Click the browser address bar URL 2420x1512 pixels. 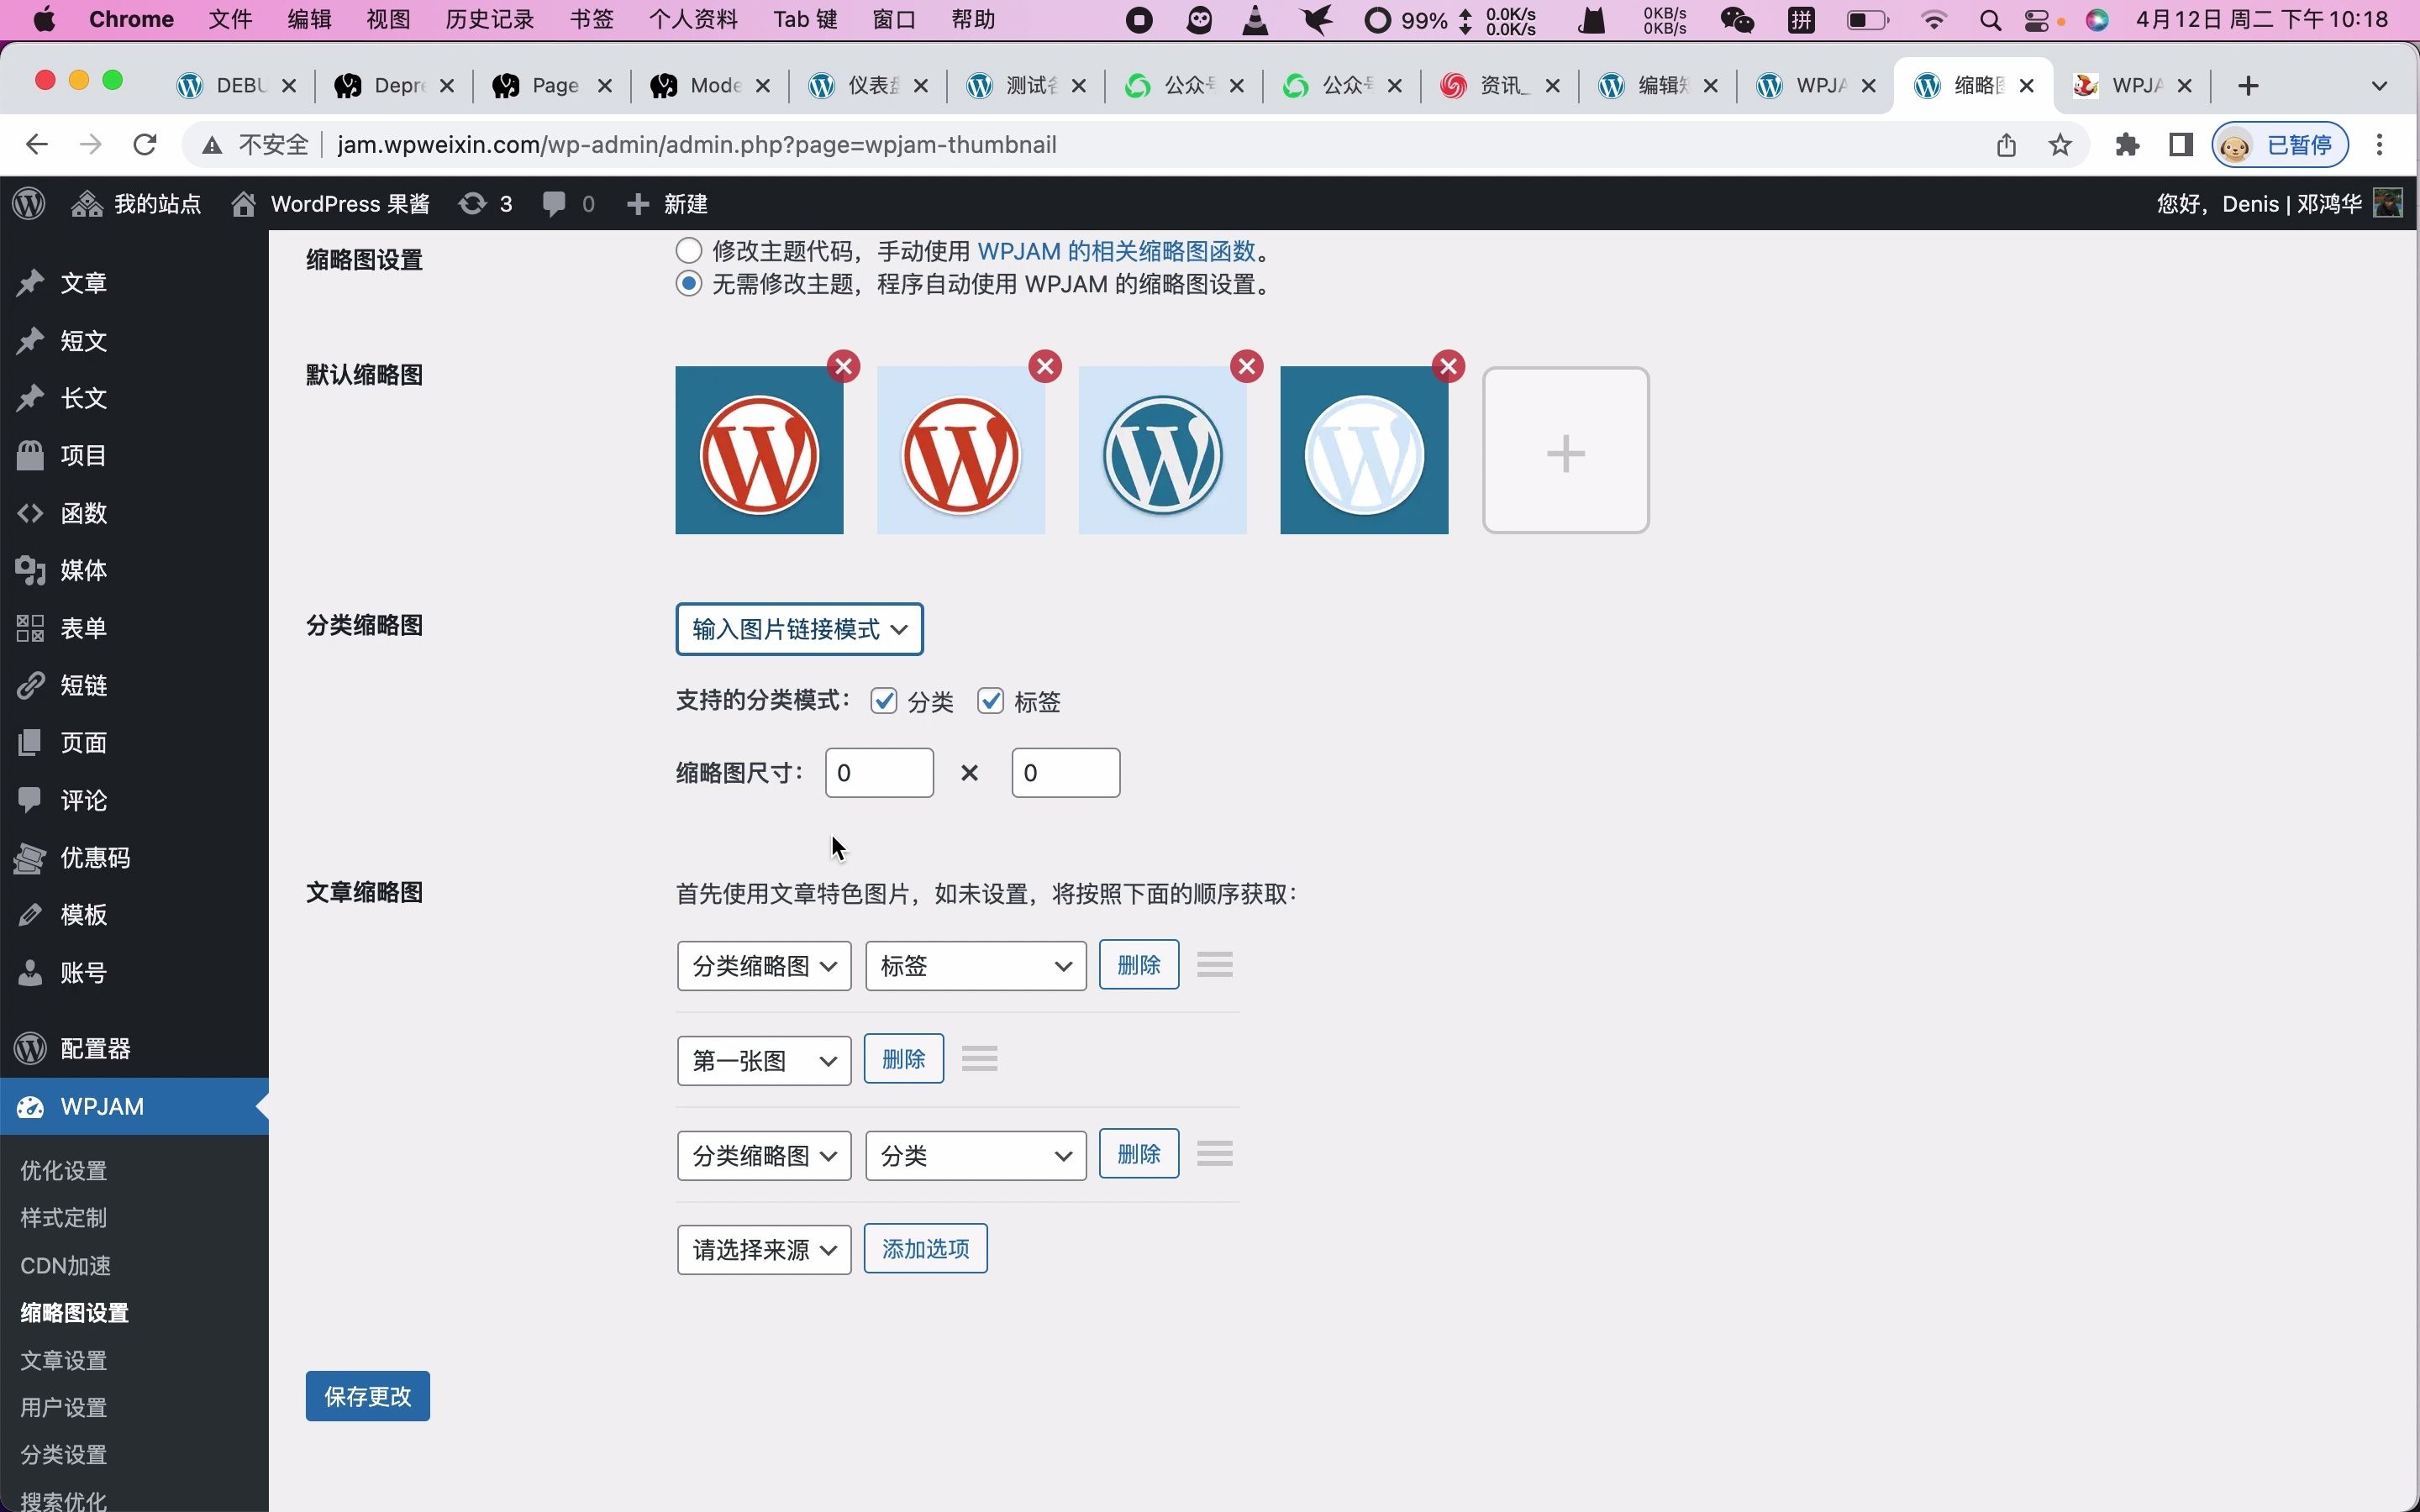(x=697, y=145)
